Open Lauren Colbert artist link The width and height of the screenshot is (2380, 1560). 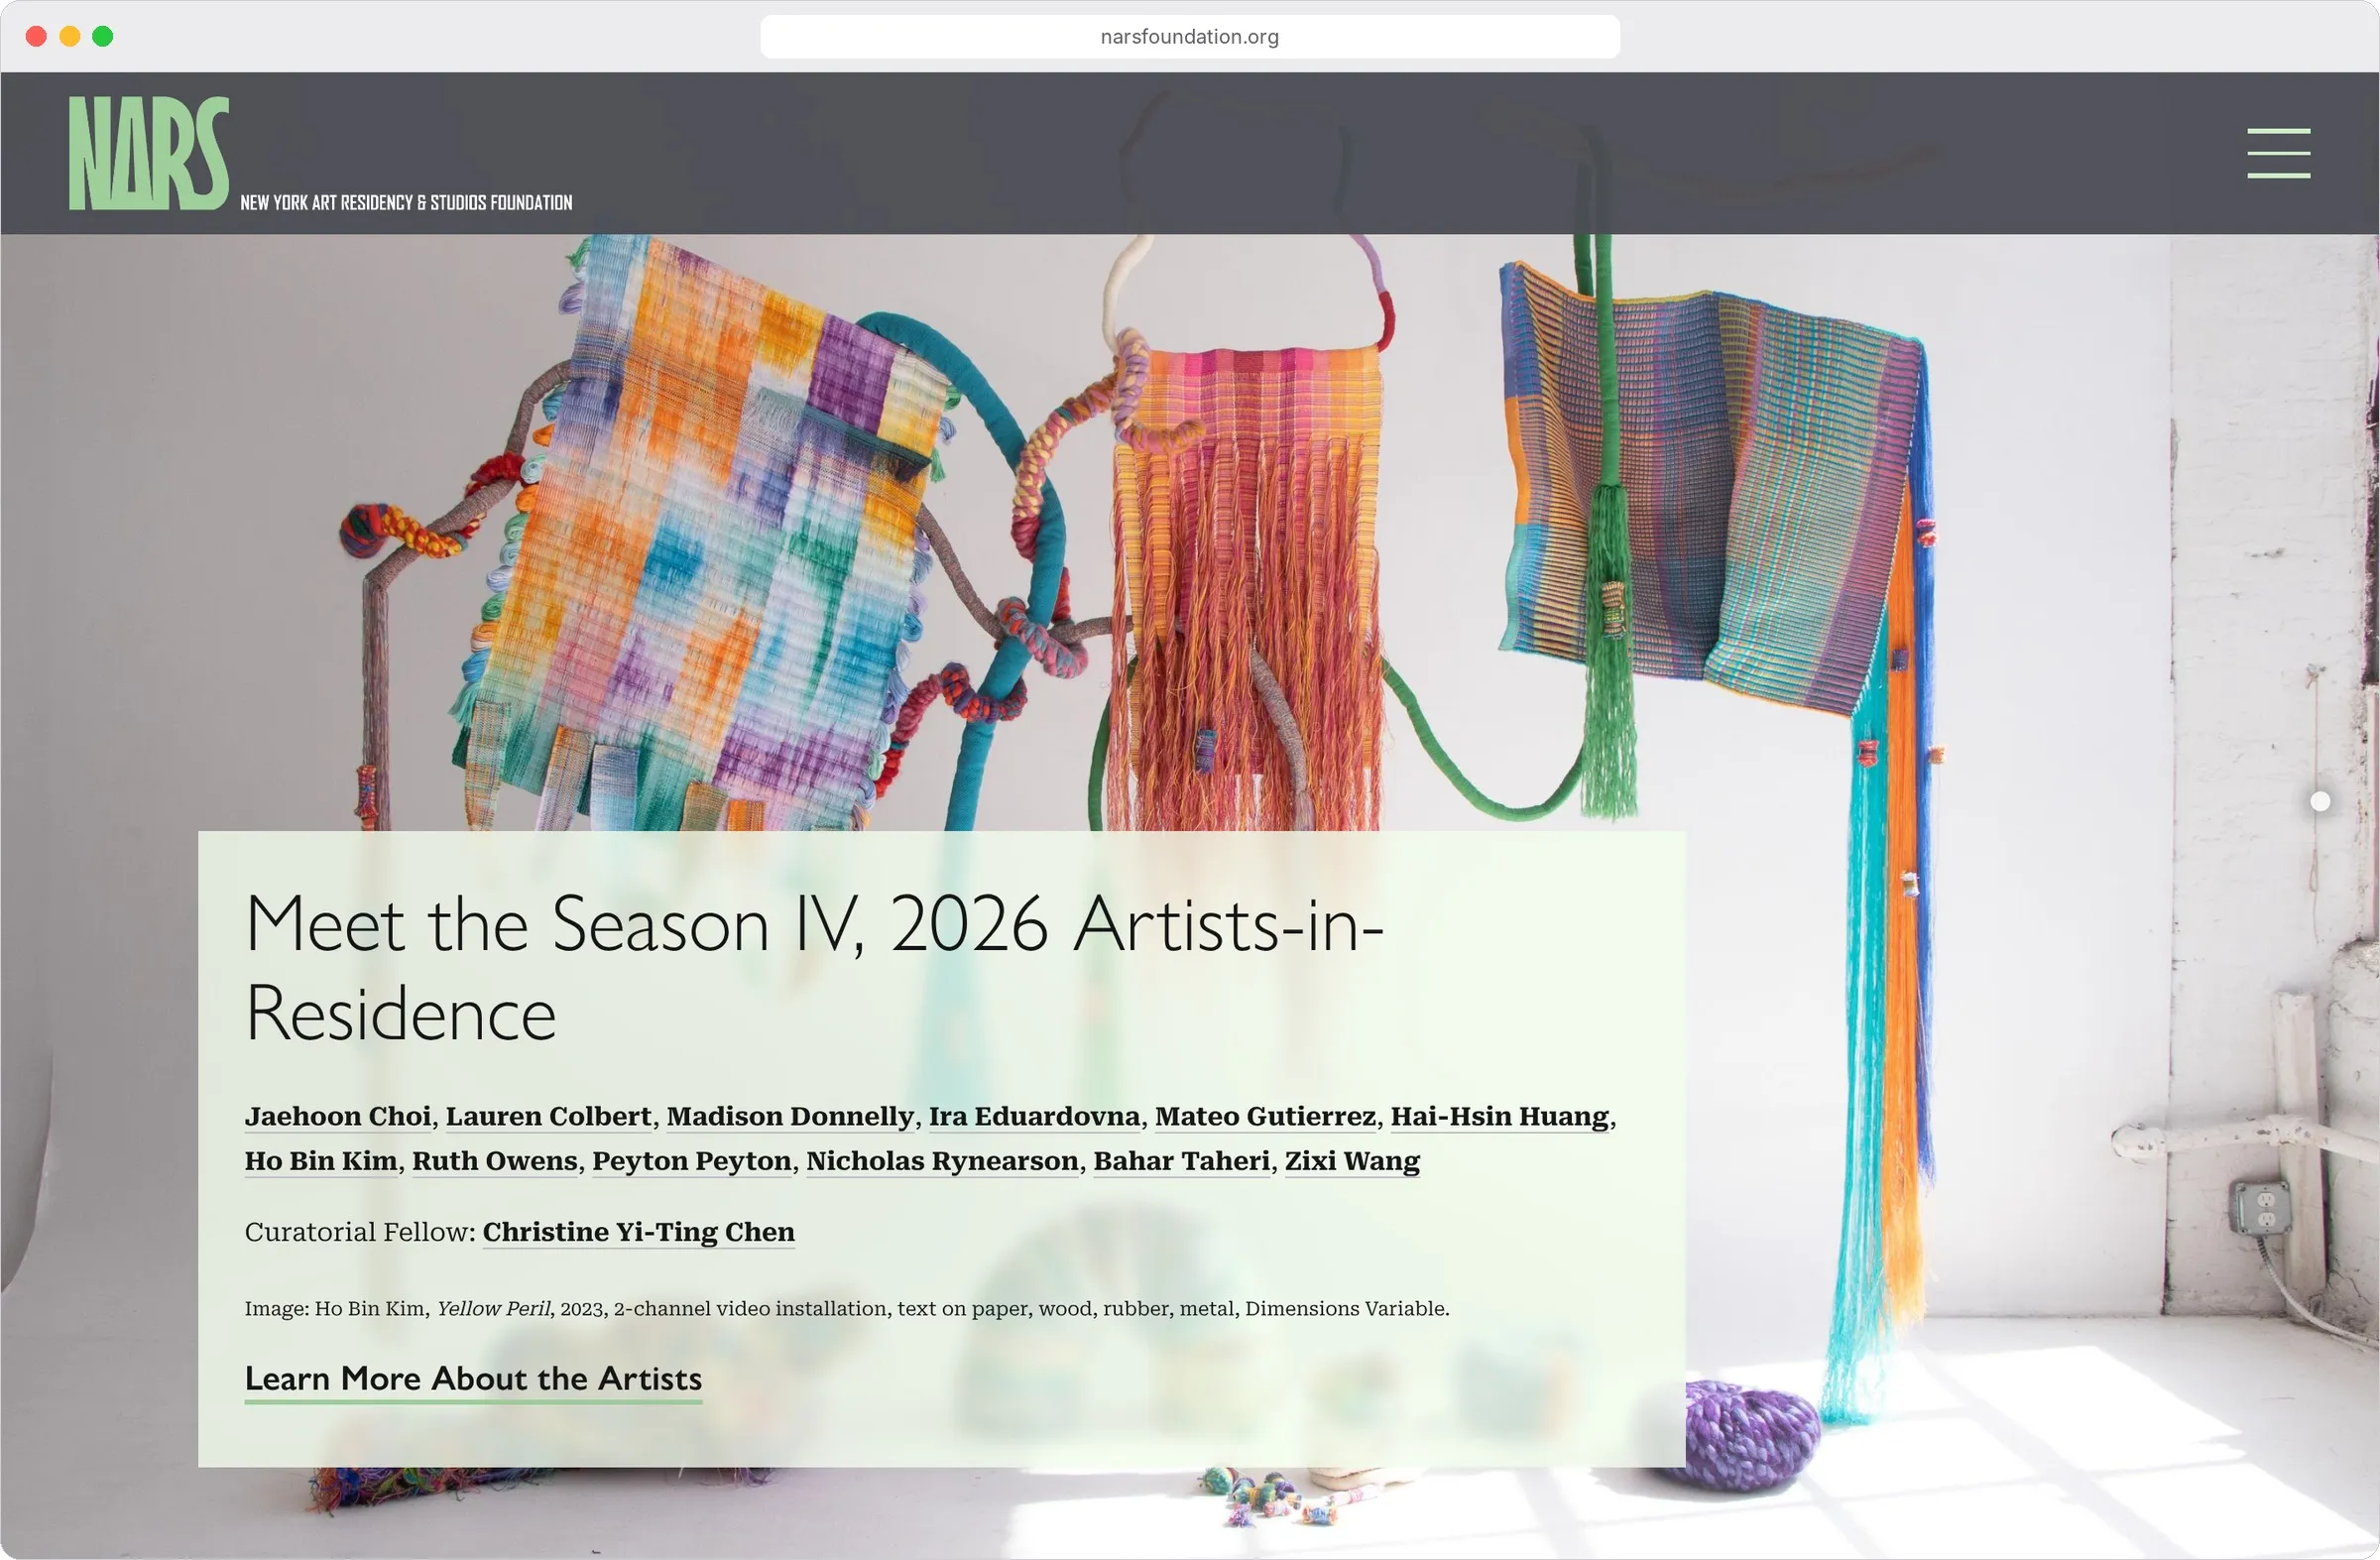[548, 1116]
